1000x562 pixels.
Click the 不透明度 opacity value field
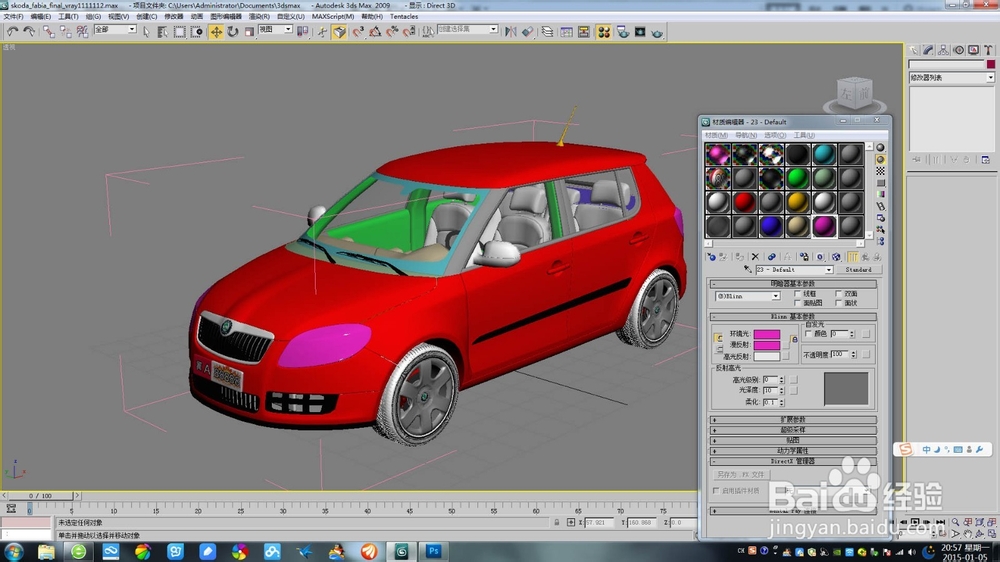(840, 354)
